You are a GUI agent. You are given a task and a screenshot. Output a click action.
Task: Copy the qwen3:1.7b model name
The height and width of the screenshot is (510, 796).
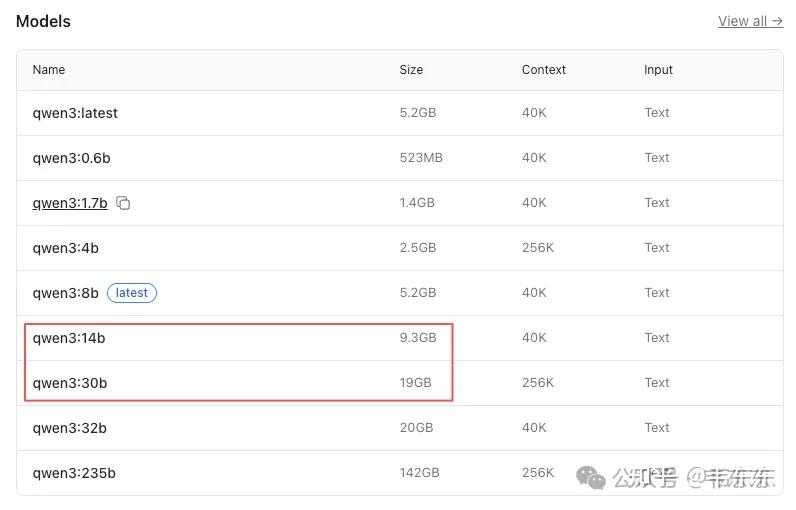[124, 203]
